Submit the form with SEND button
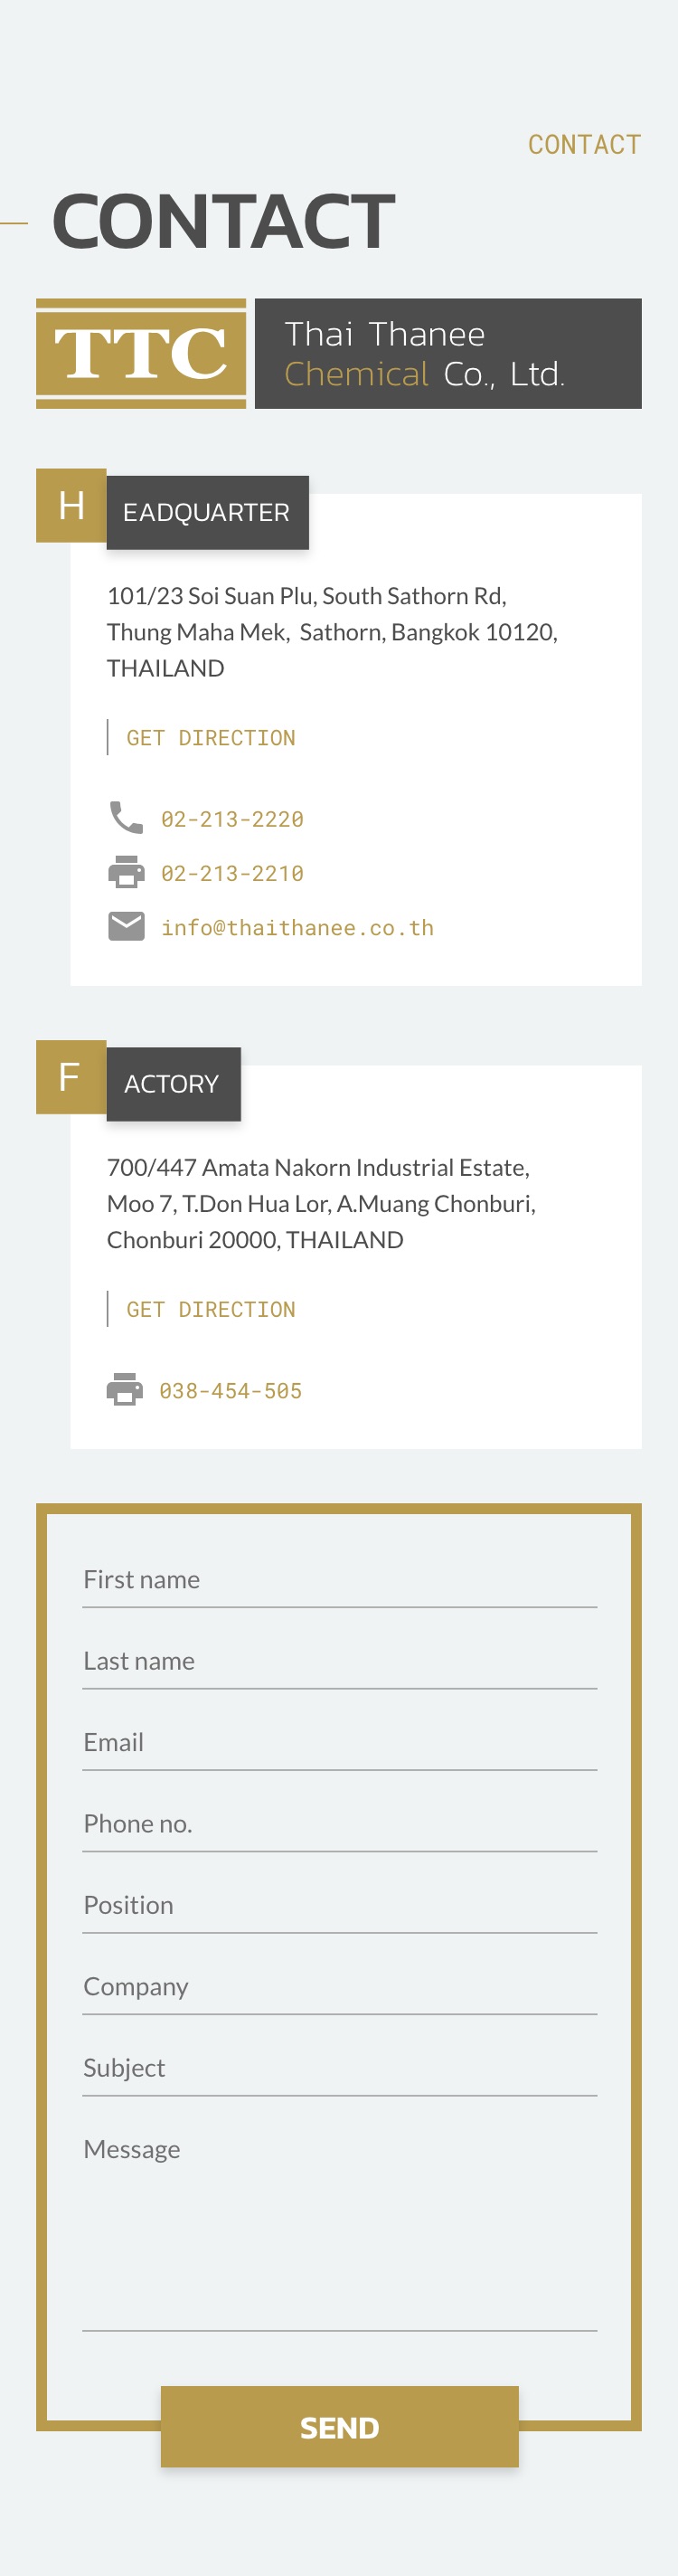The width and height of the screenshot is (678, 2576). [x=340, y=2427]
